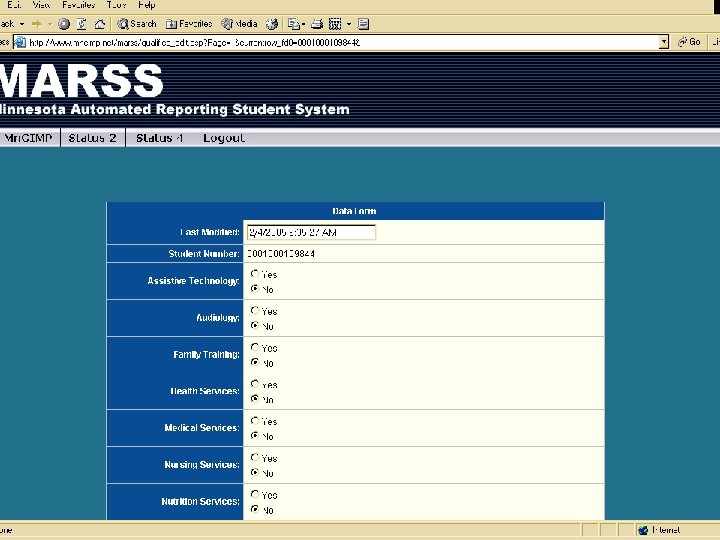Image resolution: width=720 pixels, height=540 pixels.
Task: Open the address bar URL dropdown
Action: pos(664,42)
